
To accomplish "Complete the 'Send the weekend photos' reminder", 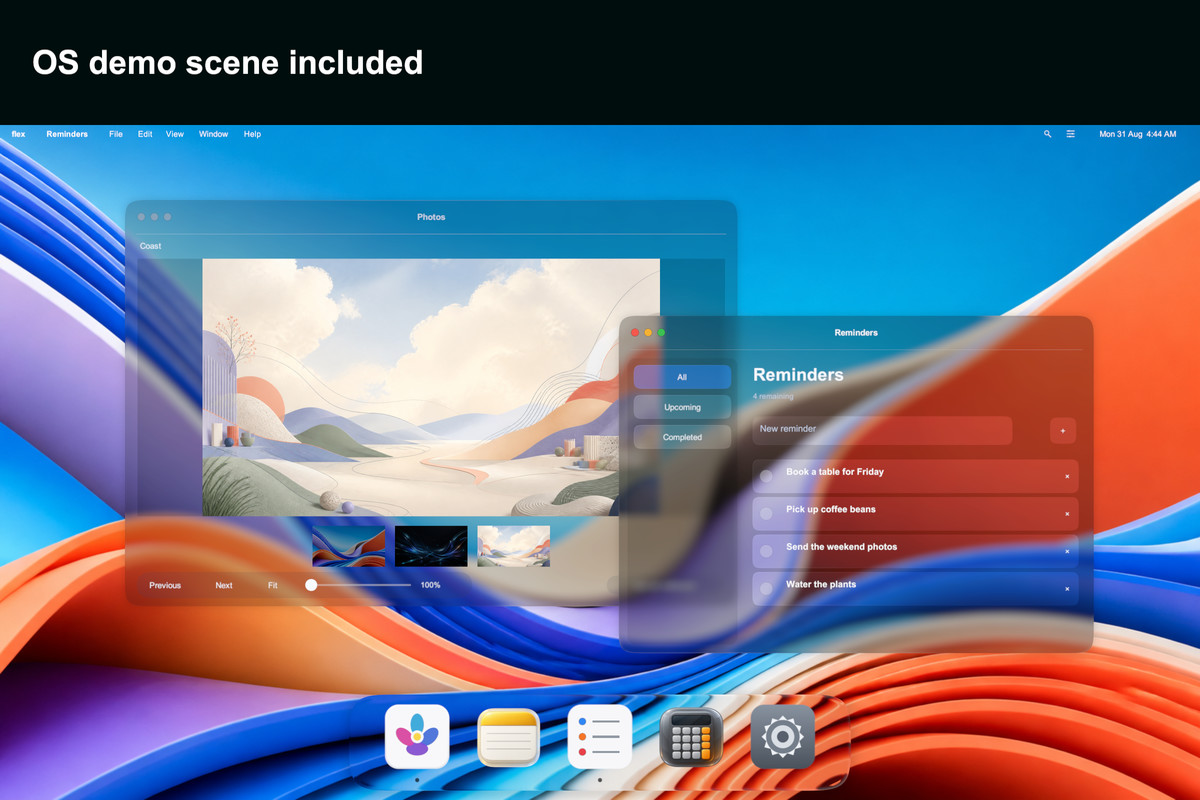I will [766, 552].
